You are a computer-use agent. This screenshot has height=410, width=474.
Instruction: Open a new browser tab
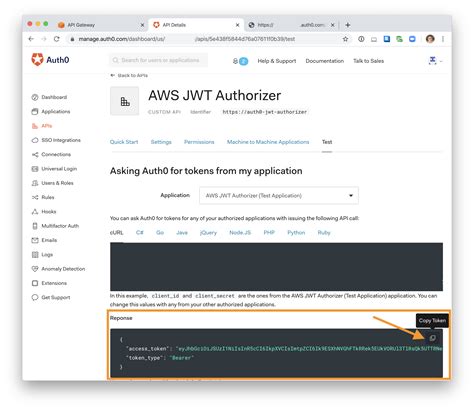[348, 25]
